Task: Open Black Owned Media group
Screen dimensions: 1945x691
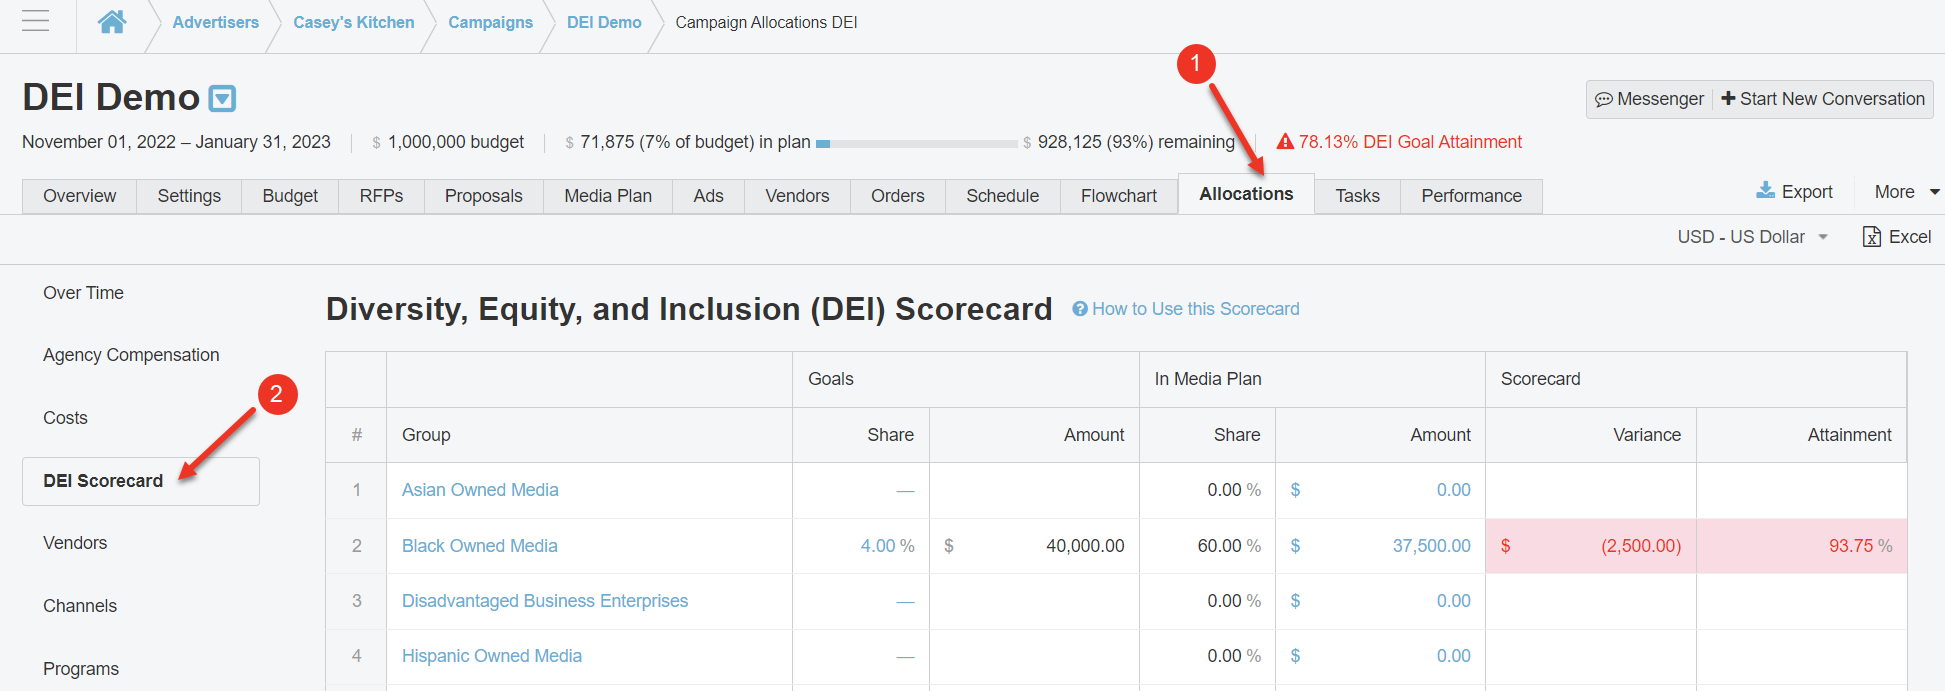Action: tap(480, 546)
